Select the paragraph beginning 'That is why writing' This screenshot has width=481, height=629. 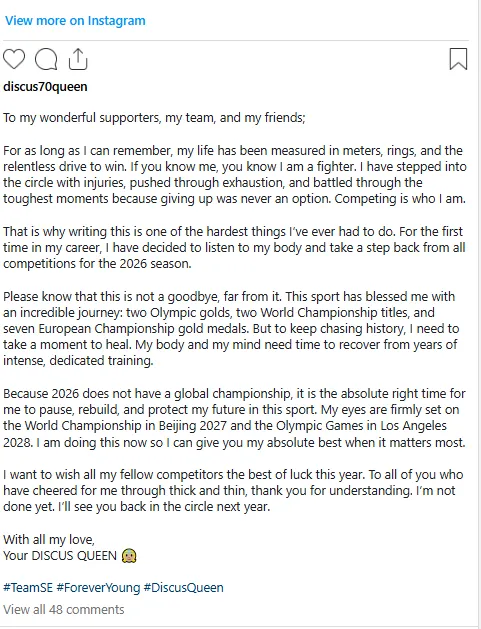point(234,248)
